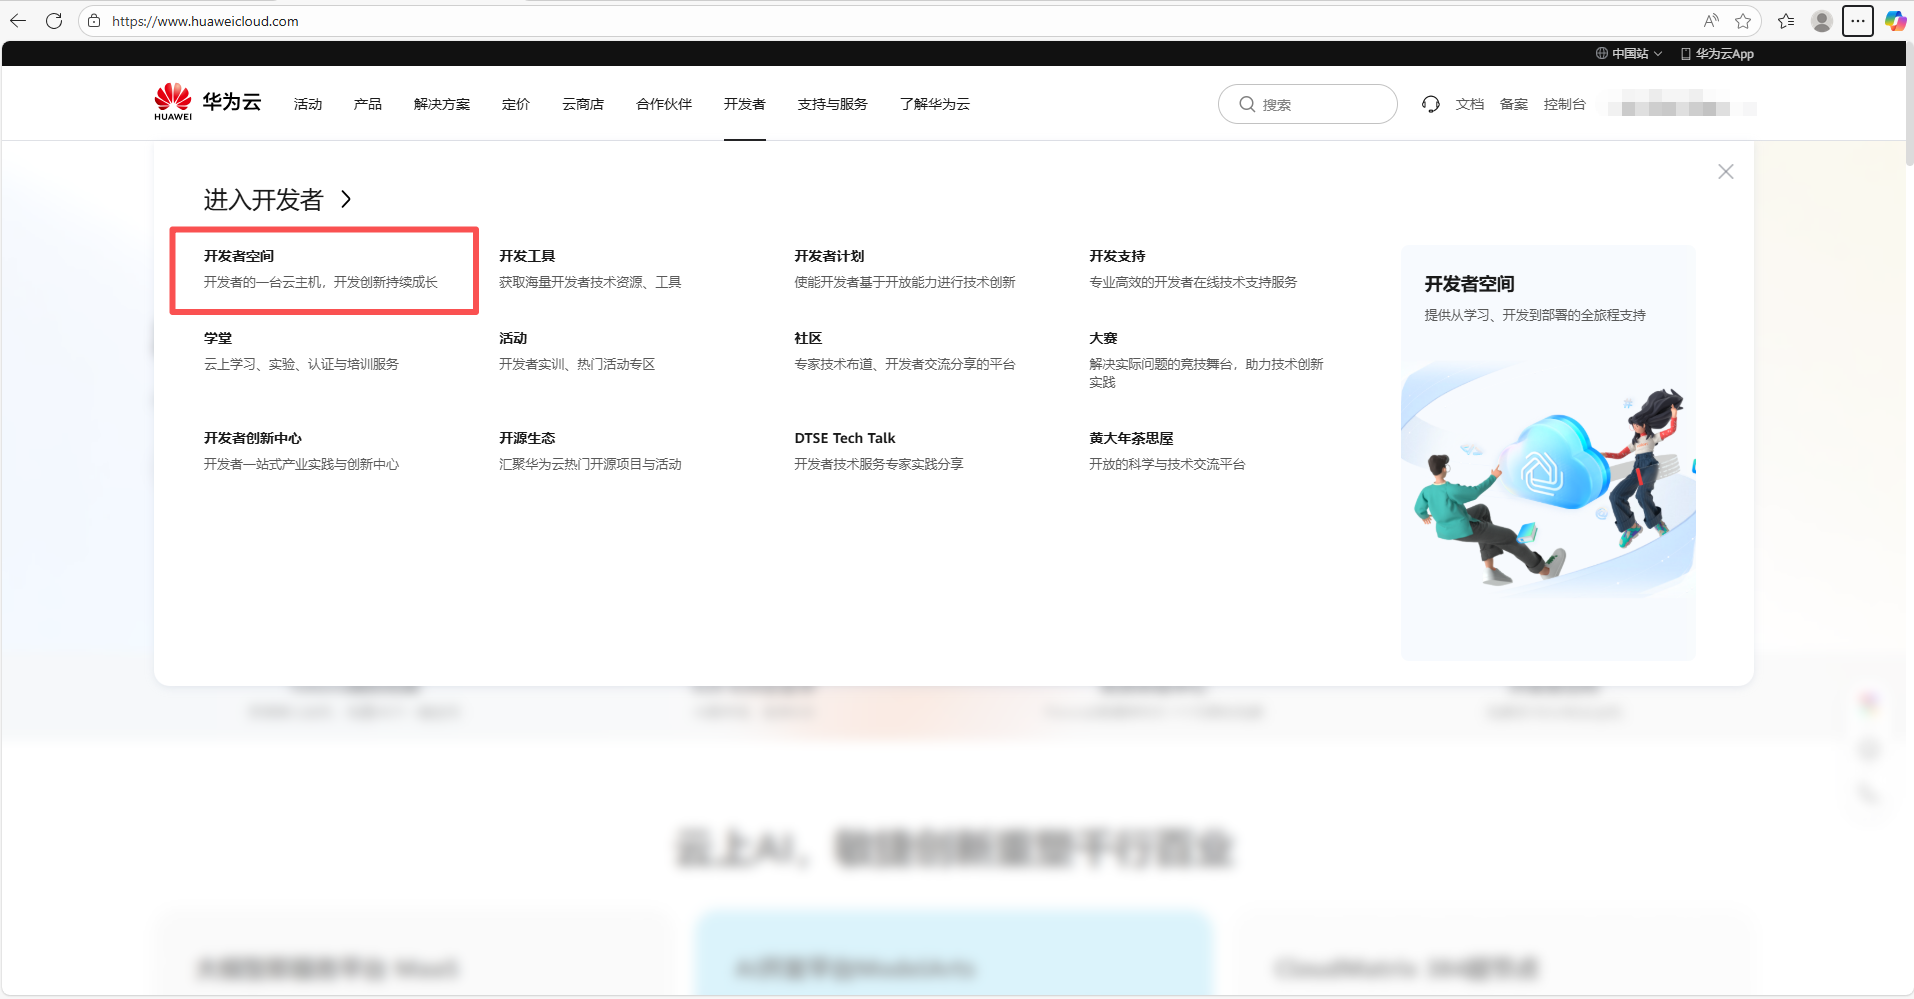
Task: Focus the 搜索 search box
Action: (1308, 104)
